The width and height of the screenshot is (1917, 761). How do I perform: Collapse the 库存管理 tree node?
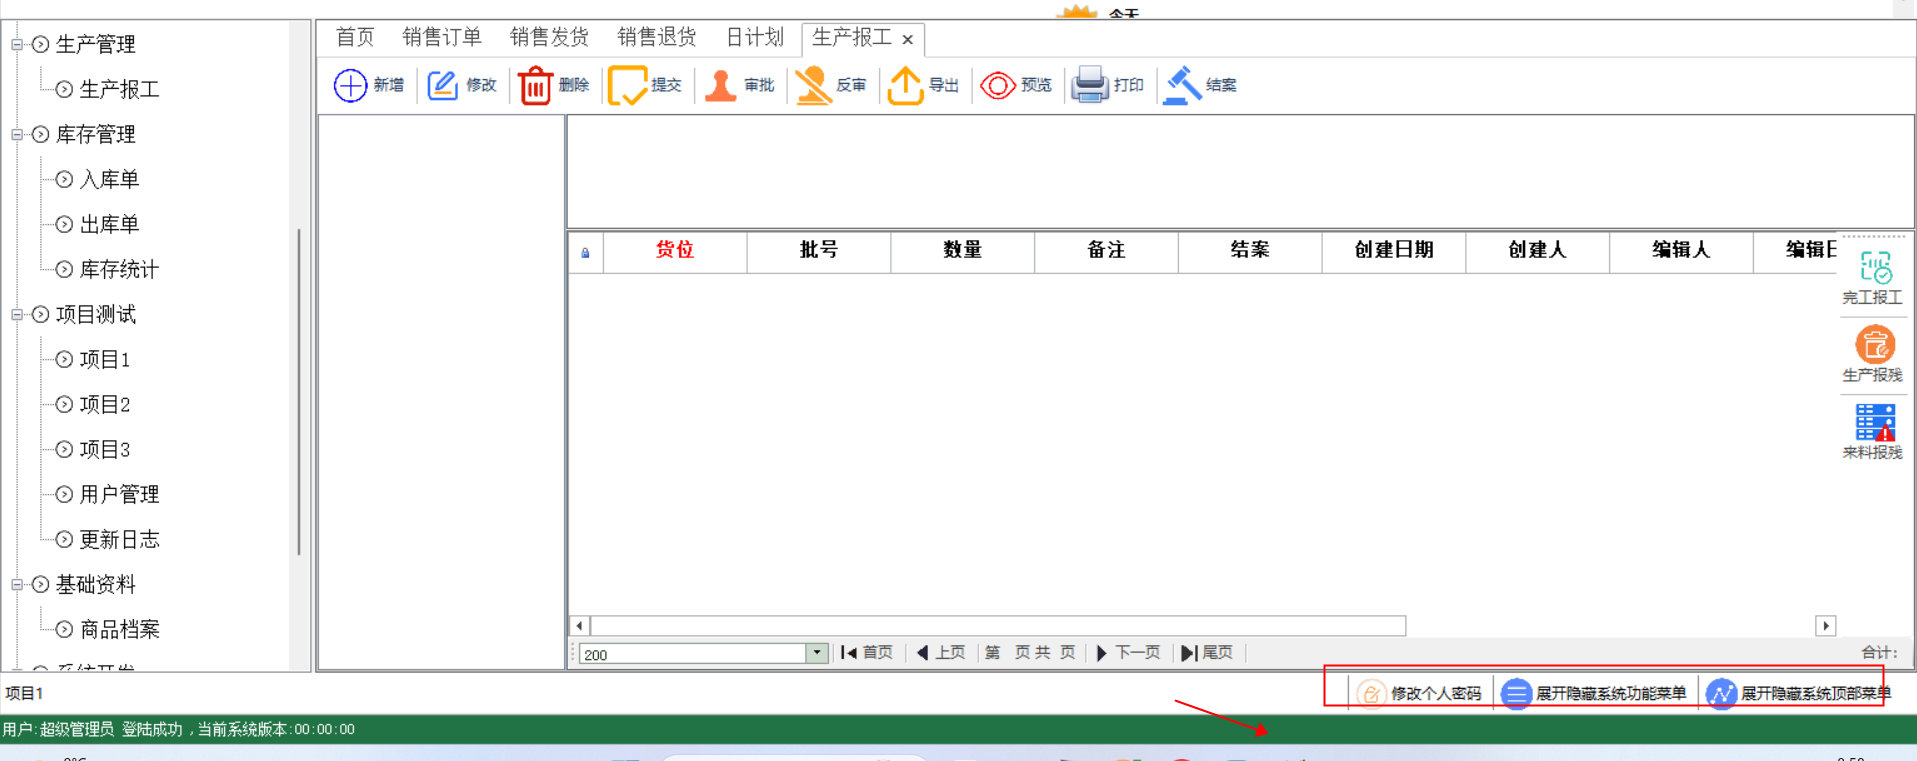tap(17, 135)
